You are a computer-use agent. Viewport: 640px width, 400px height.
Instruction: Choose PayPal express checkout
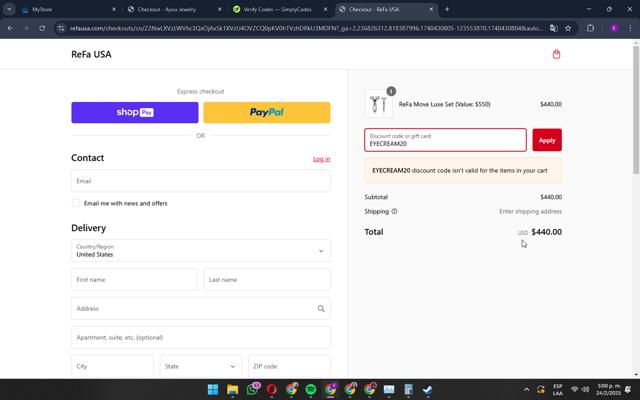(x=267, y=112)
